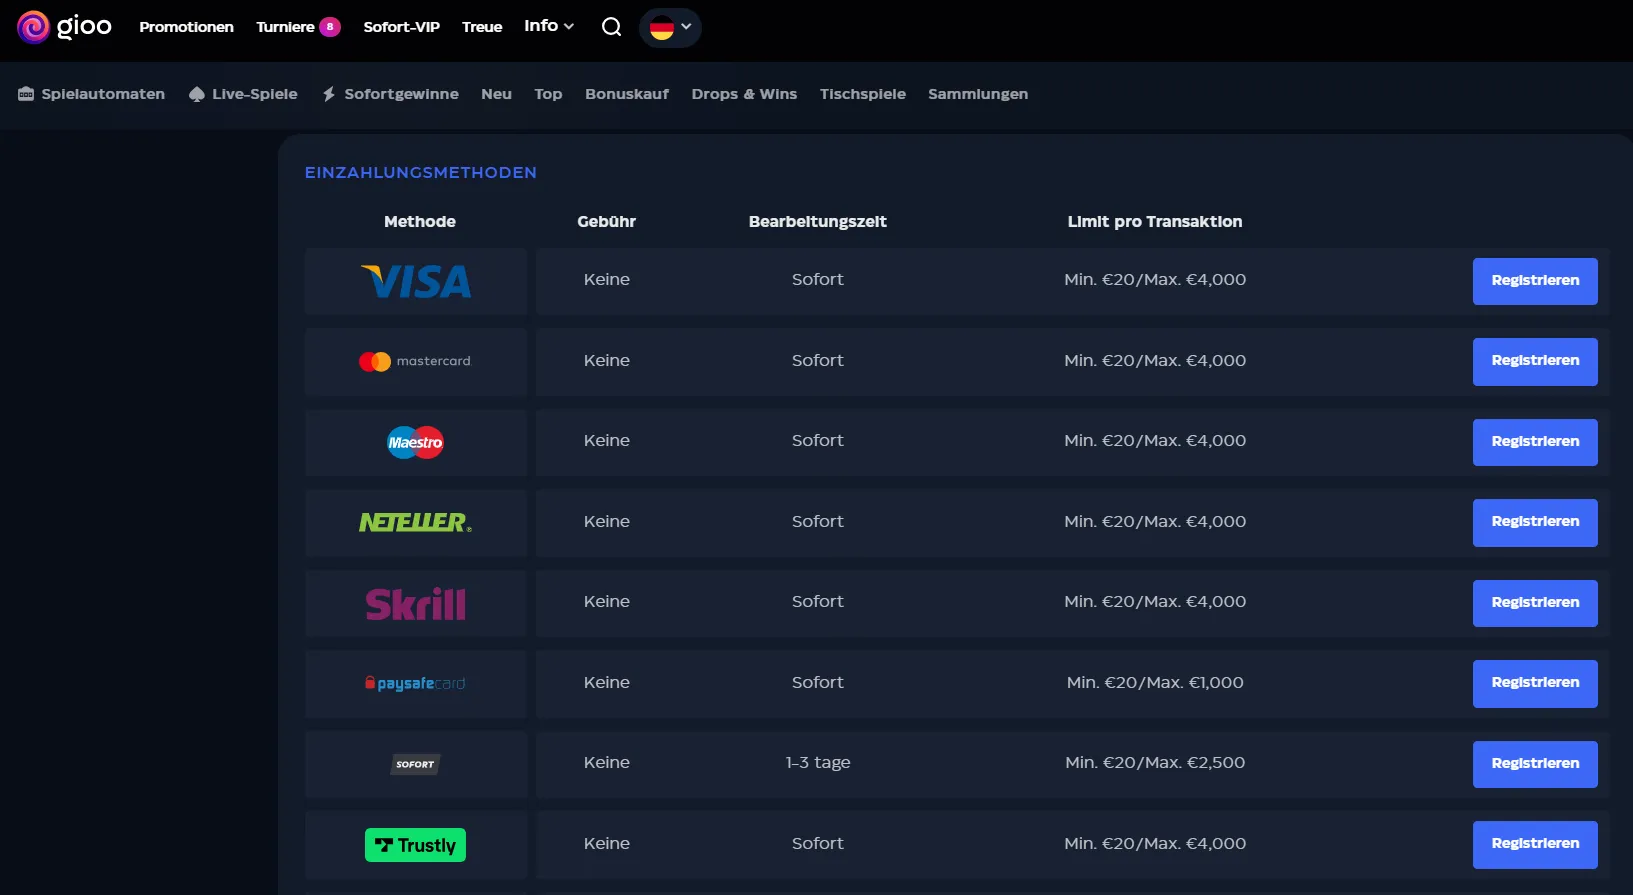Click the Limit pro Transaktion header
This screenshot has width=1633, height=895.
pyautogui.click(x=1155, y=221)
